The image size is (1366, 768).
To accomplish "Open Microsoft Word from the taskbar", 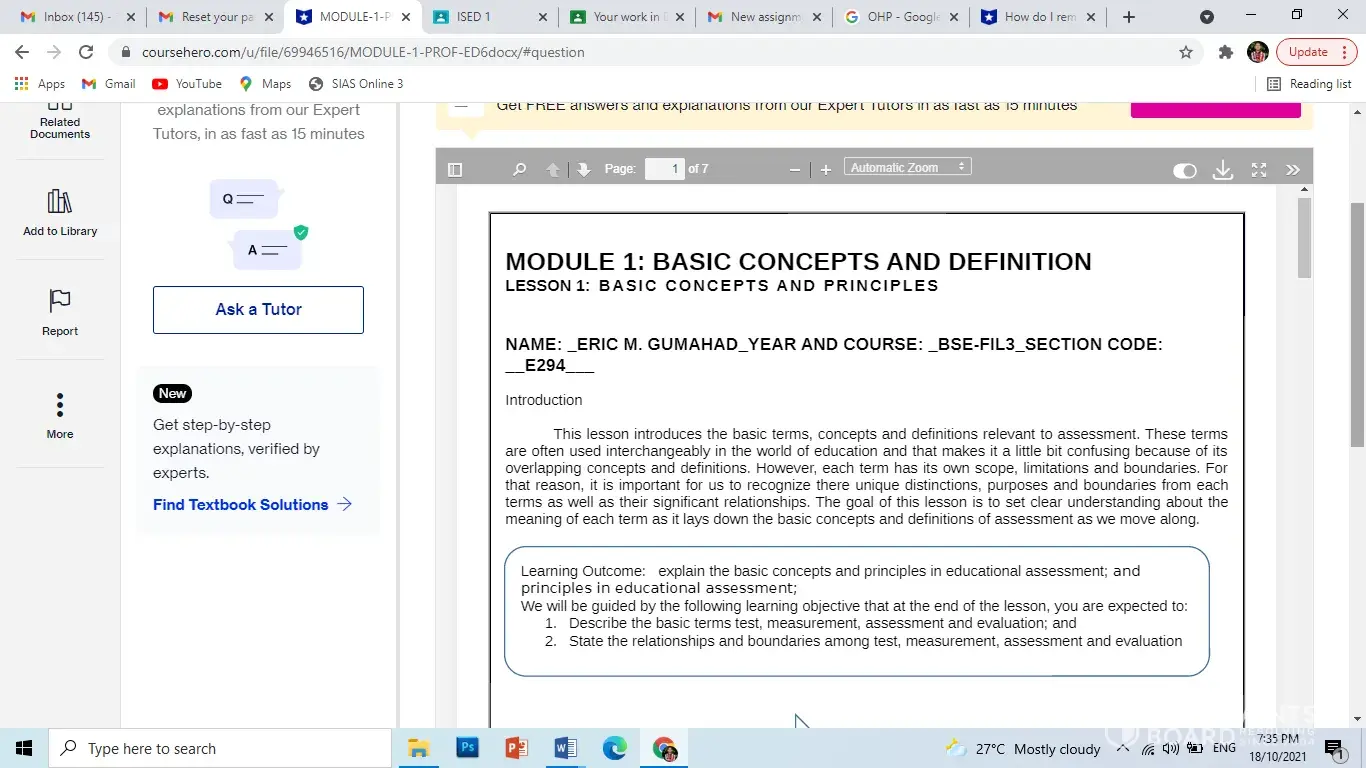I will click(565, 748).
